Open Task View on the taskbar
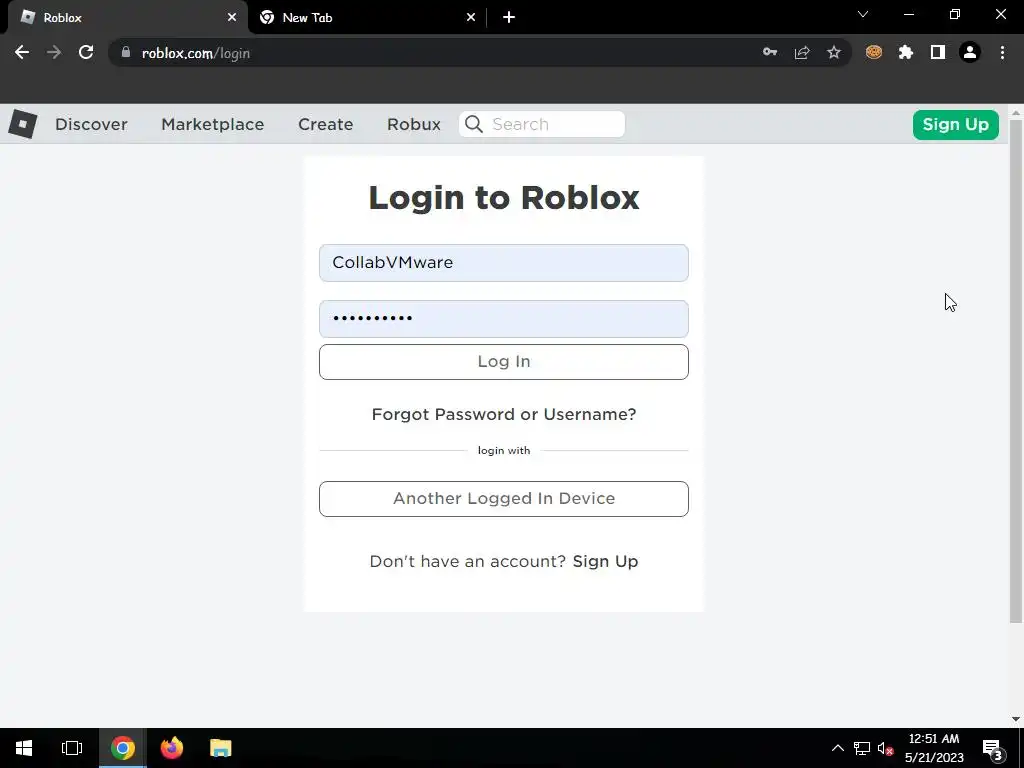Viewport: 1024px width, 768px height. coord(72,748)
